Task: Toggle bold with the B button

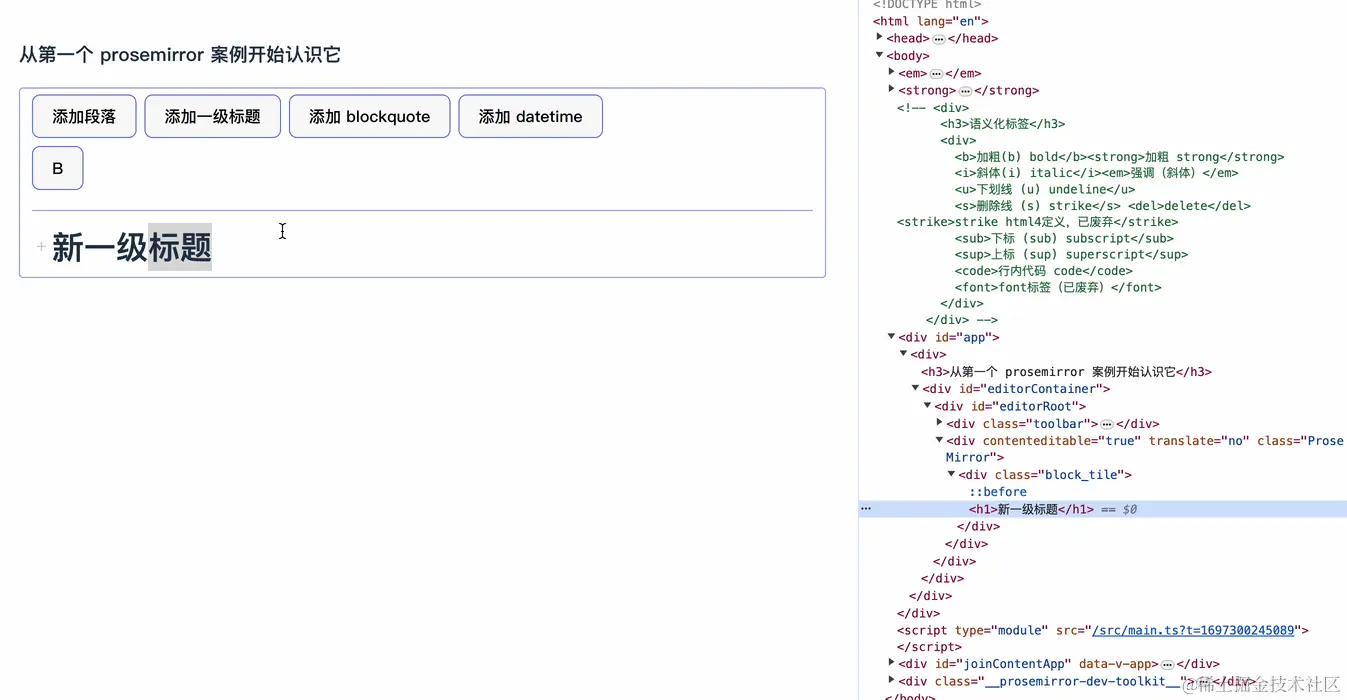Action: pos(57,168)
